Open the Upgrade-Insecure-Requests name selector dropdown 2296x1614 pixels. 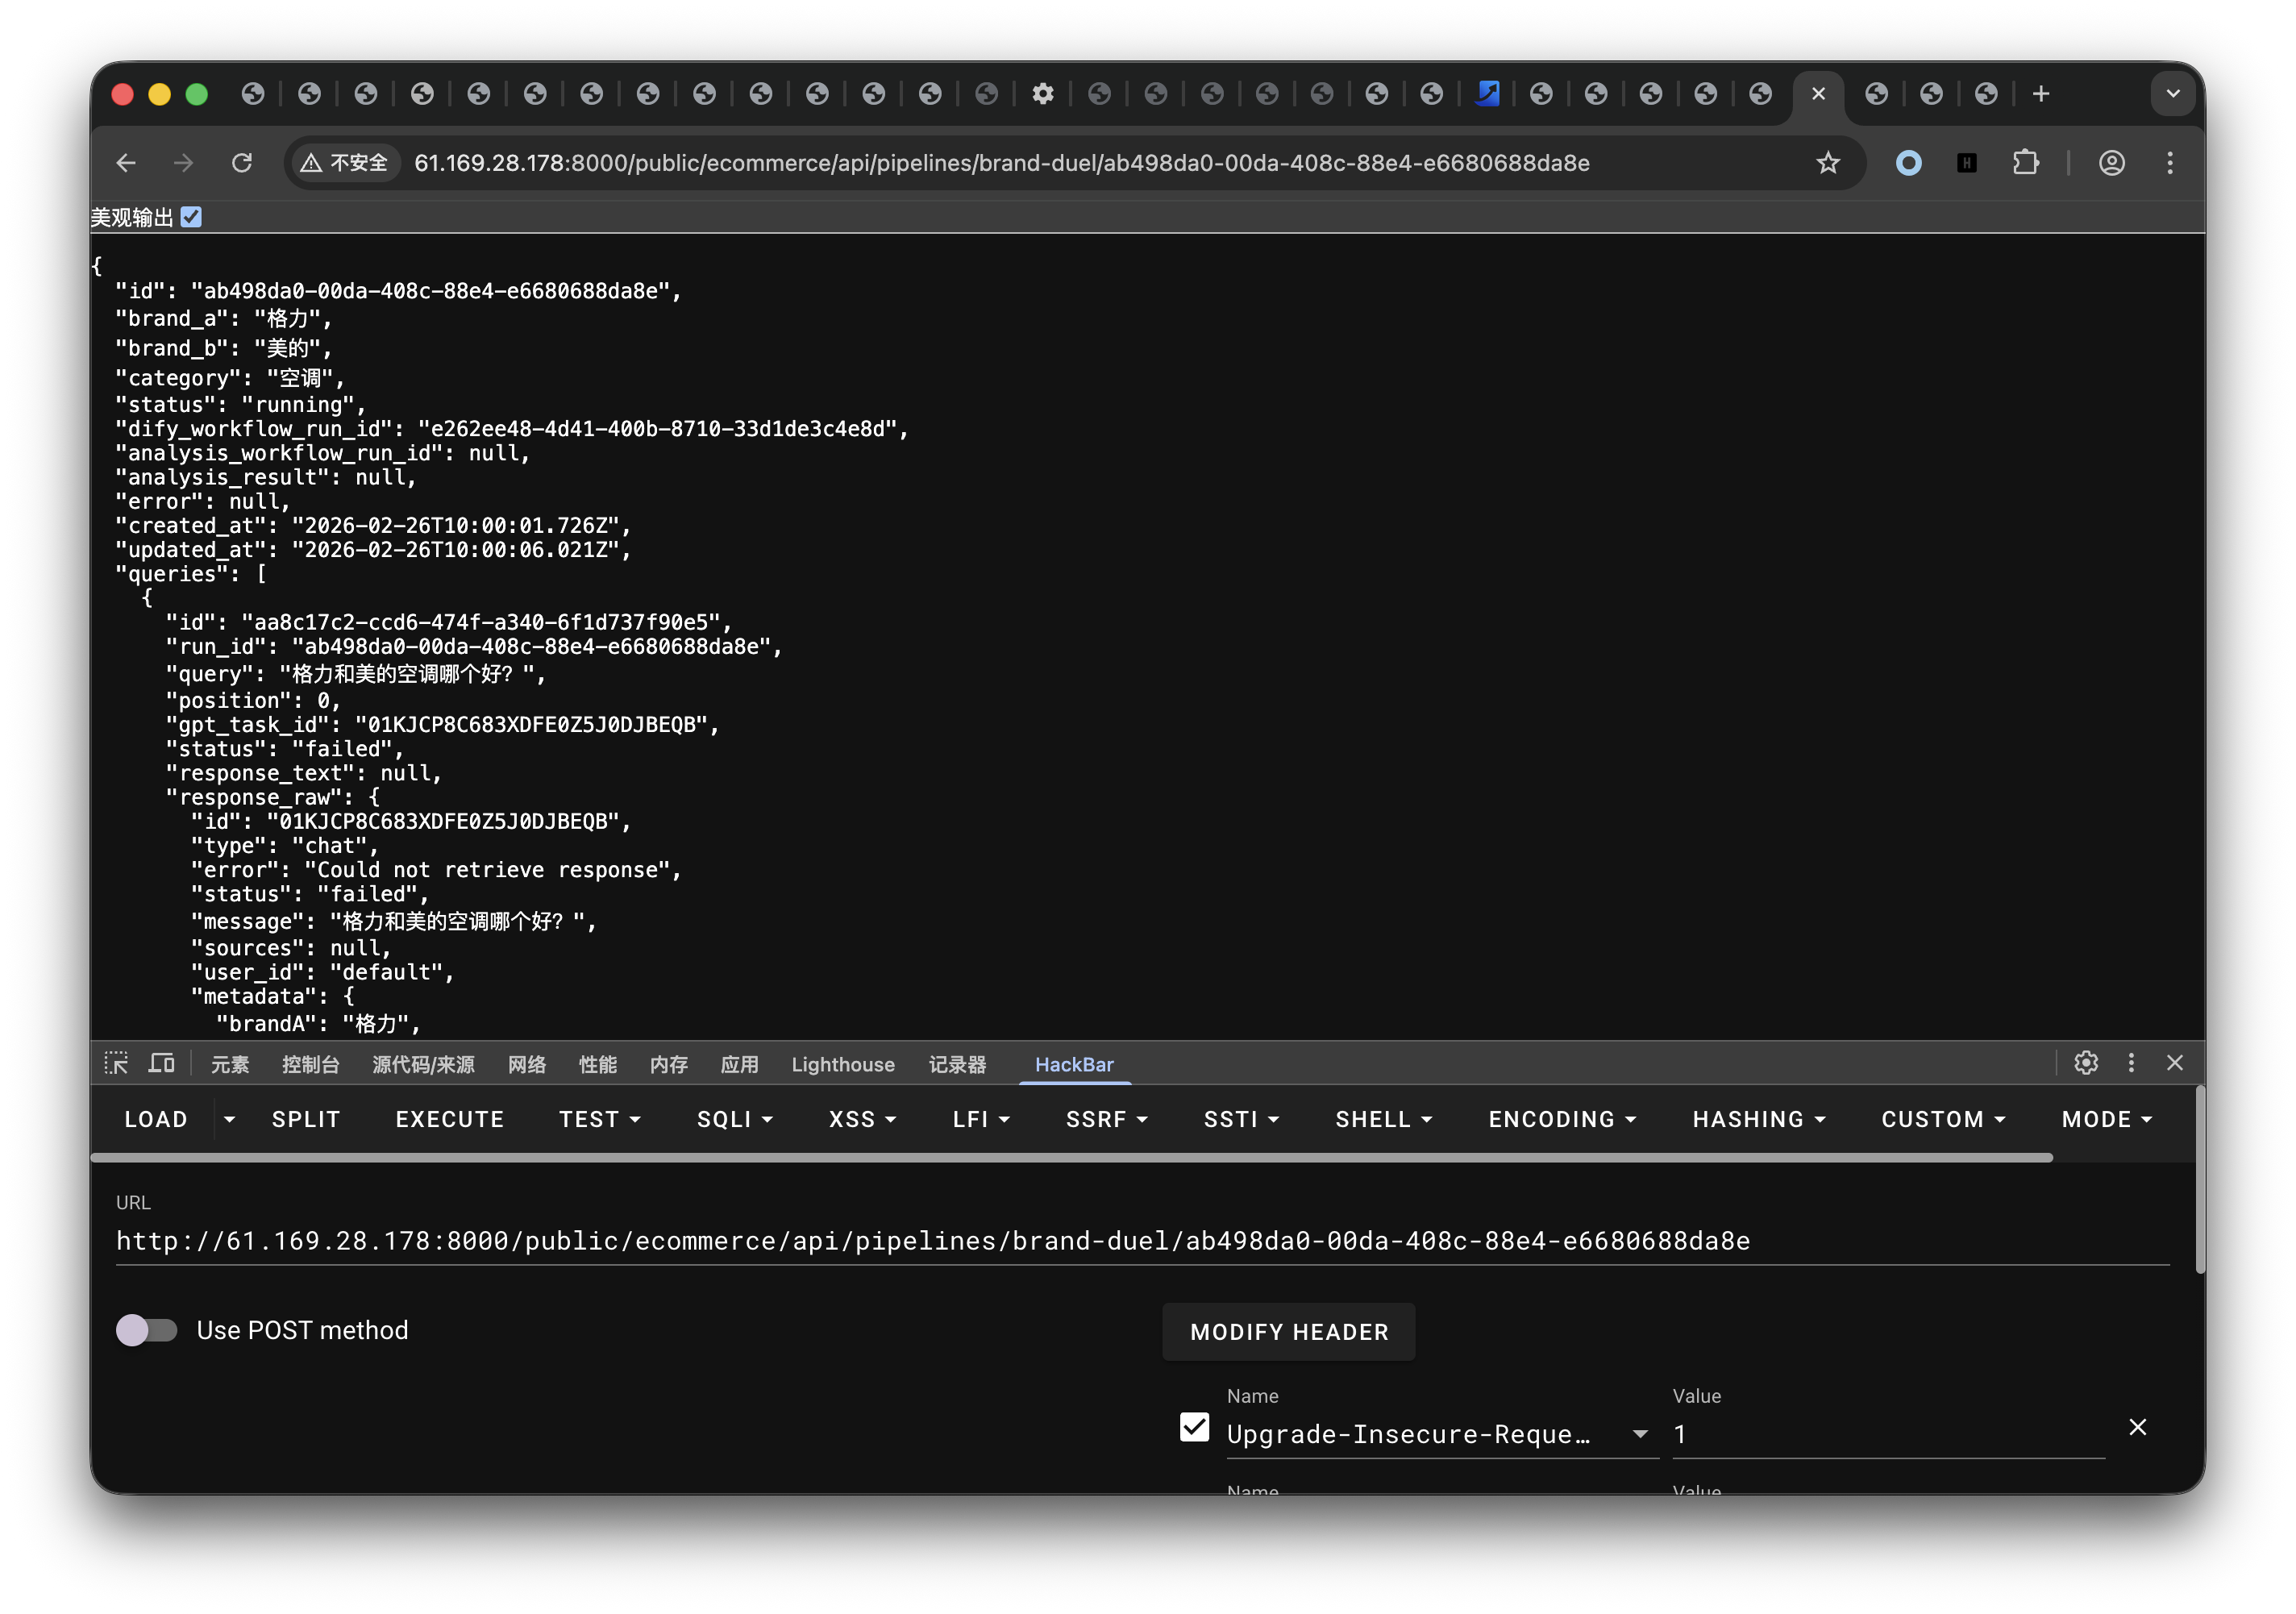(x=1639, y=1433)
